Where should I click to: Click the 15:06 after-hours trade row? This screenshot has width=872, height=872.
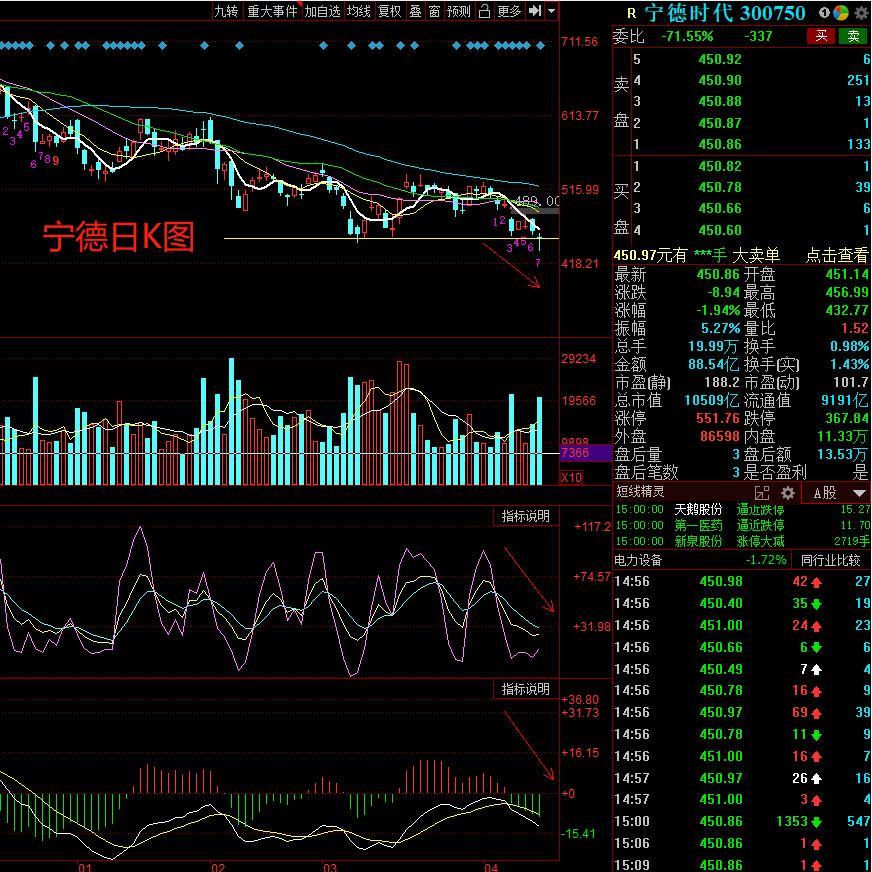click(x=742, y=844)
